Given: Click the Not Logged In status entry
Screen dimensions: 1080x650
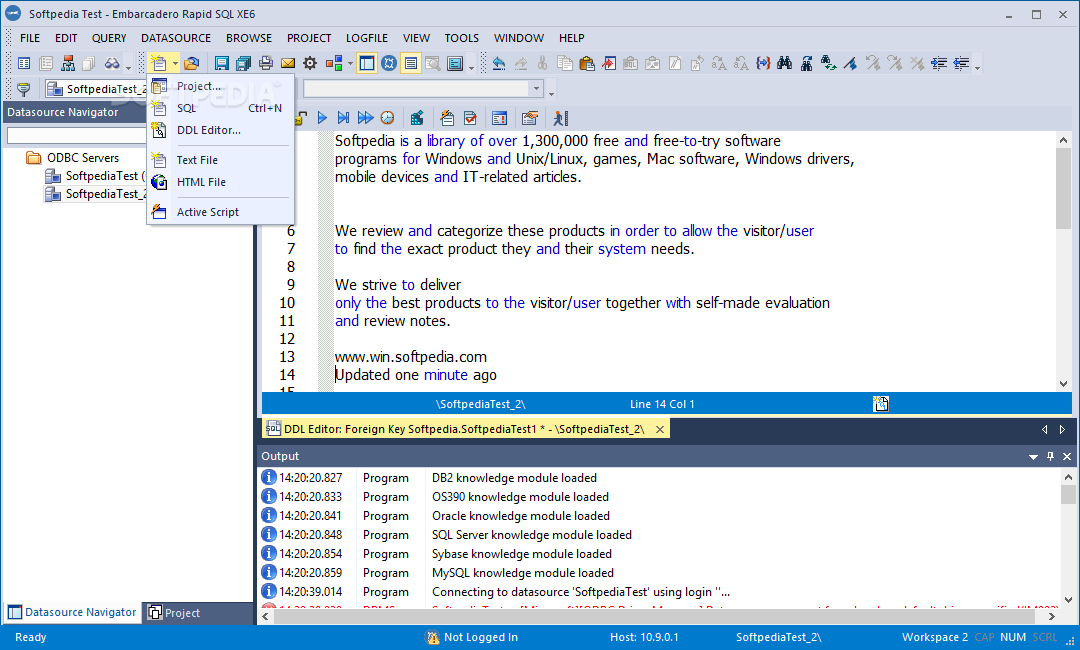Looking at the screenshot, I should tap(471, 637).
